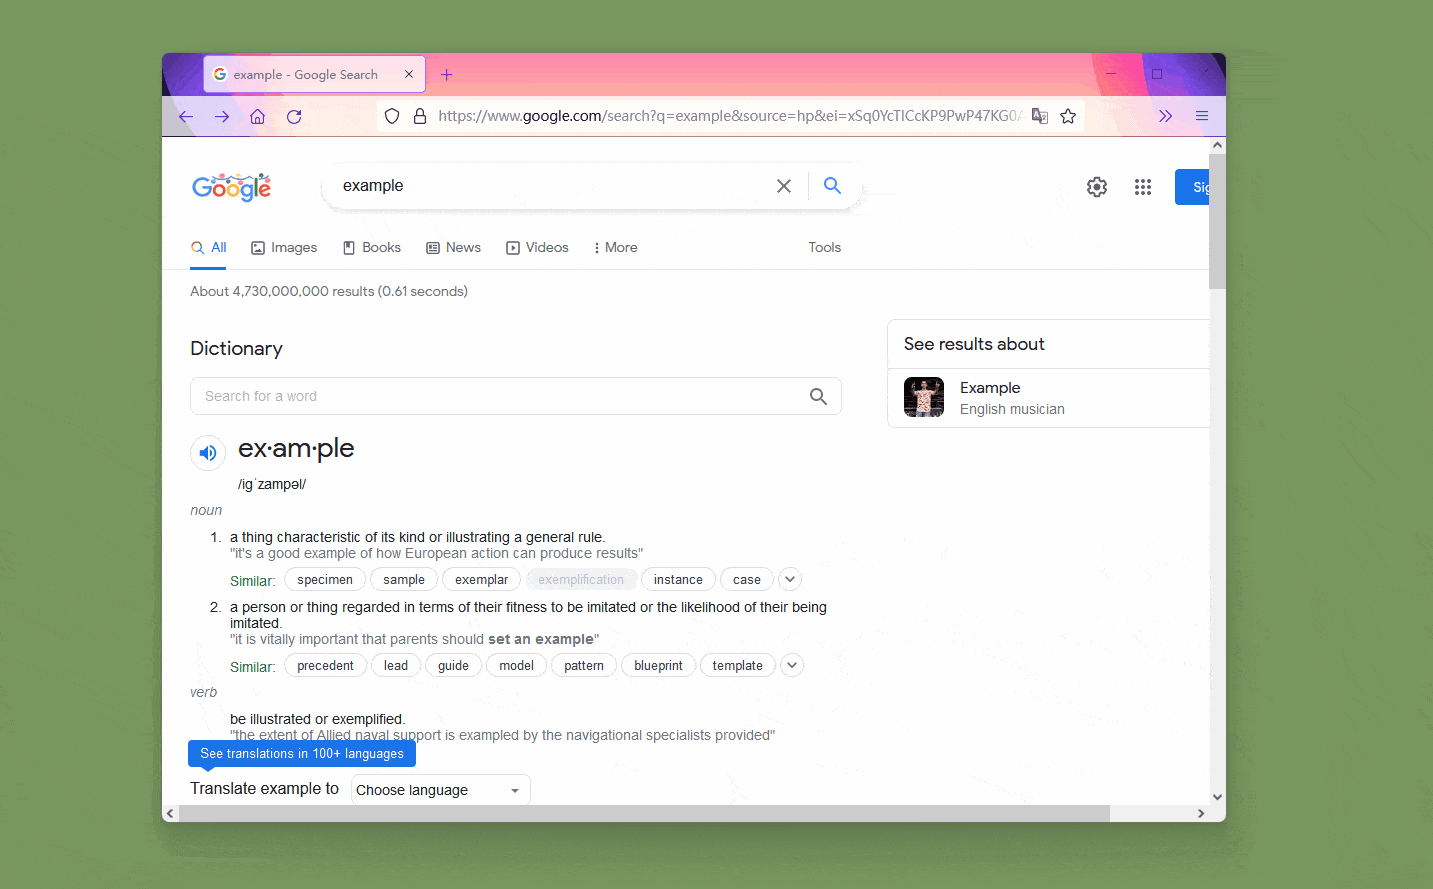This screenshot has width=1433, height=889.
Task: Select the synonym 'blueprint'
Action: click(x=658, y=666)
